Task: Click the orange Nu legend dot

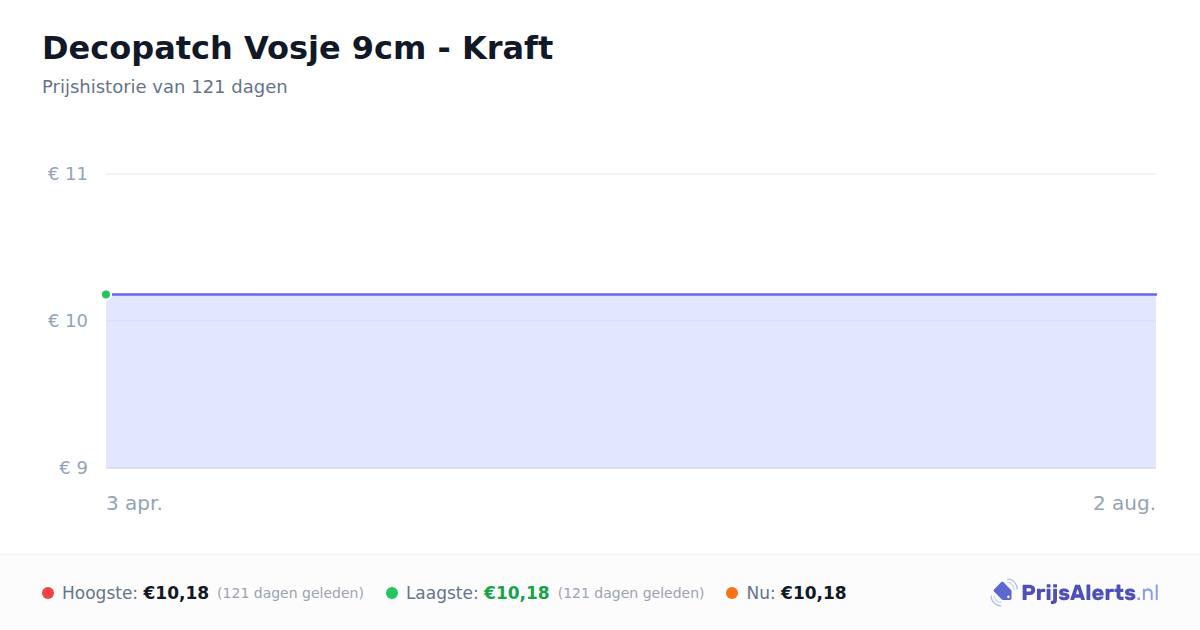Action: tap(732, 593)
